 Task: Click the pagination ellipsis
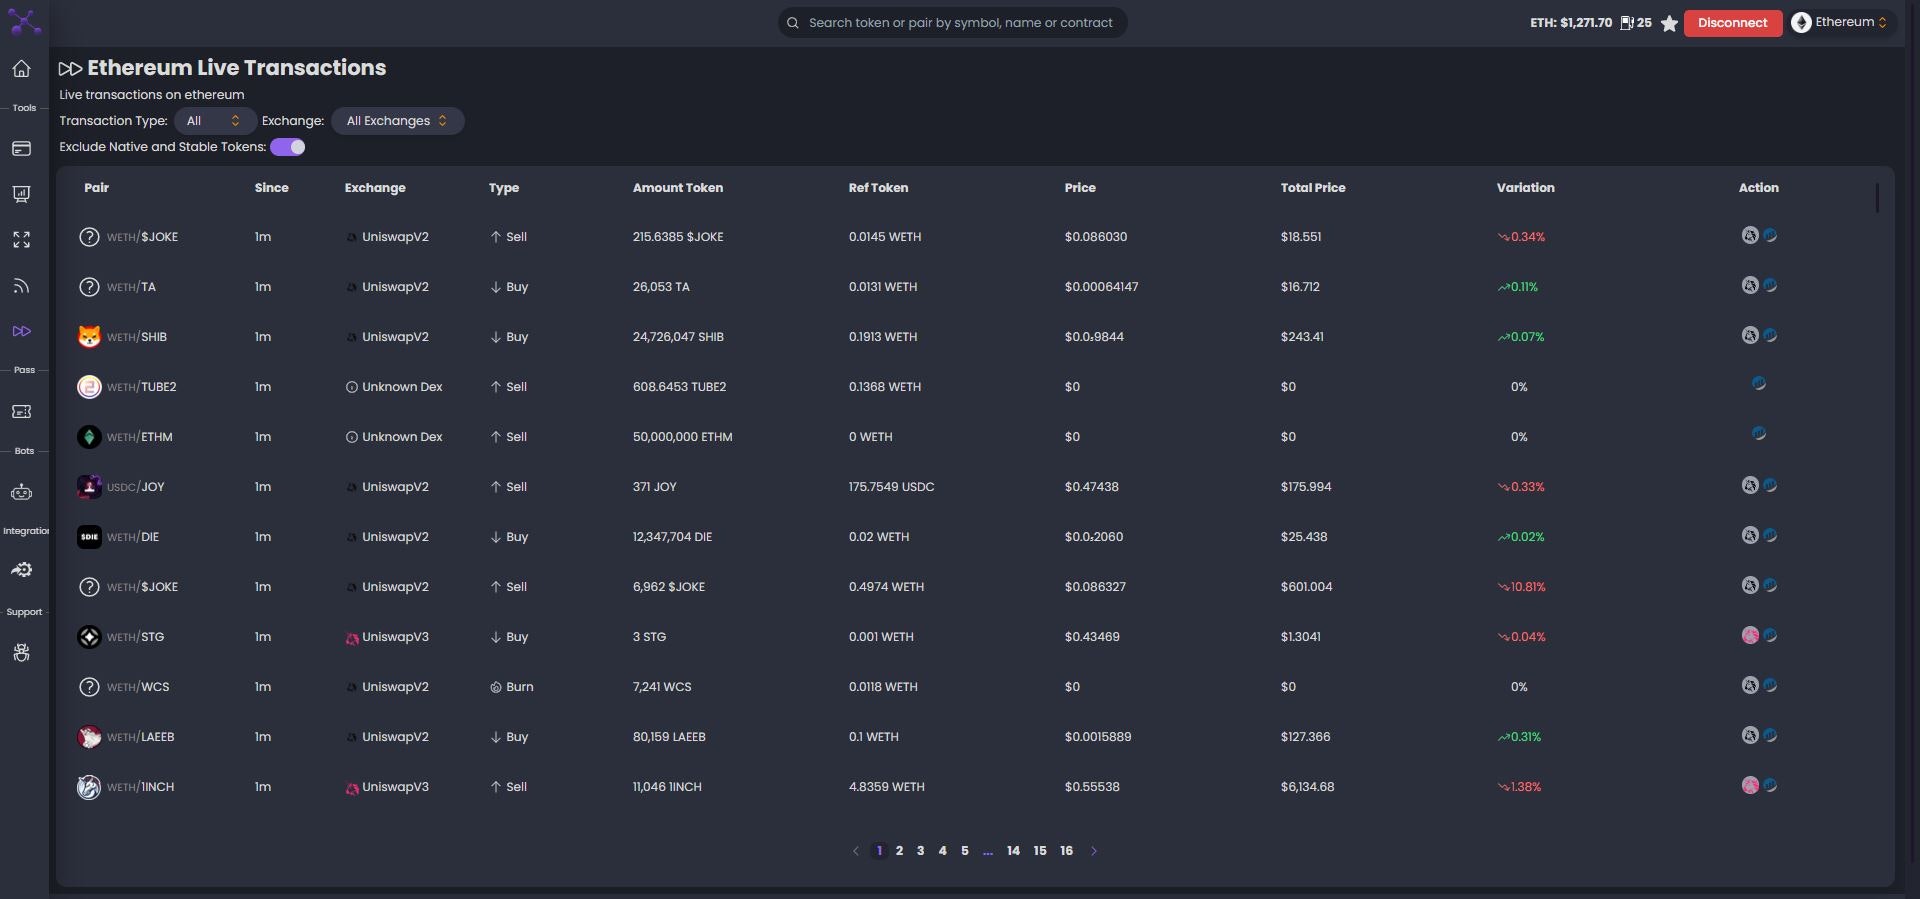coord(988,851)
